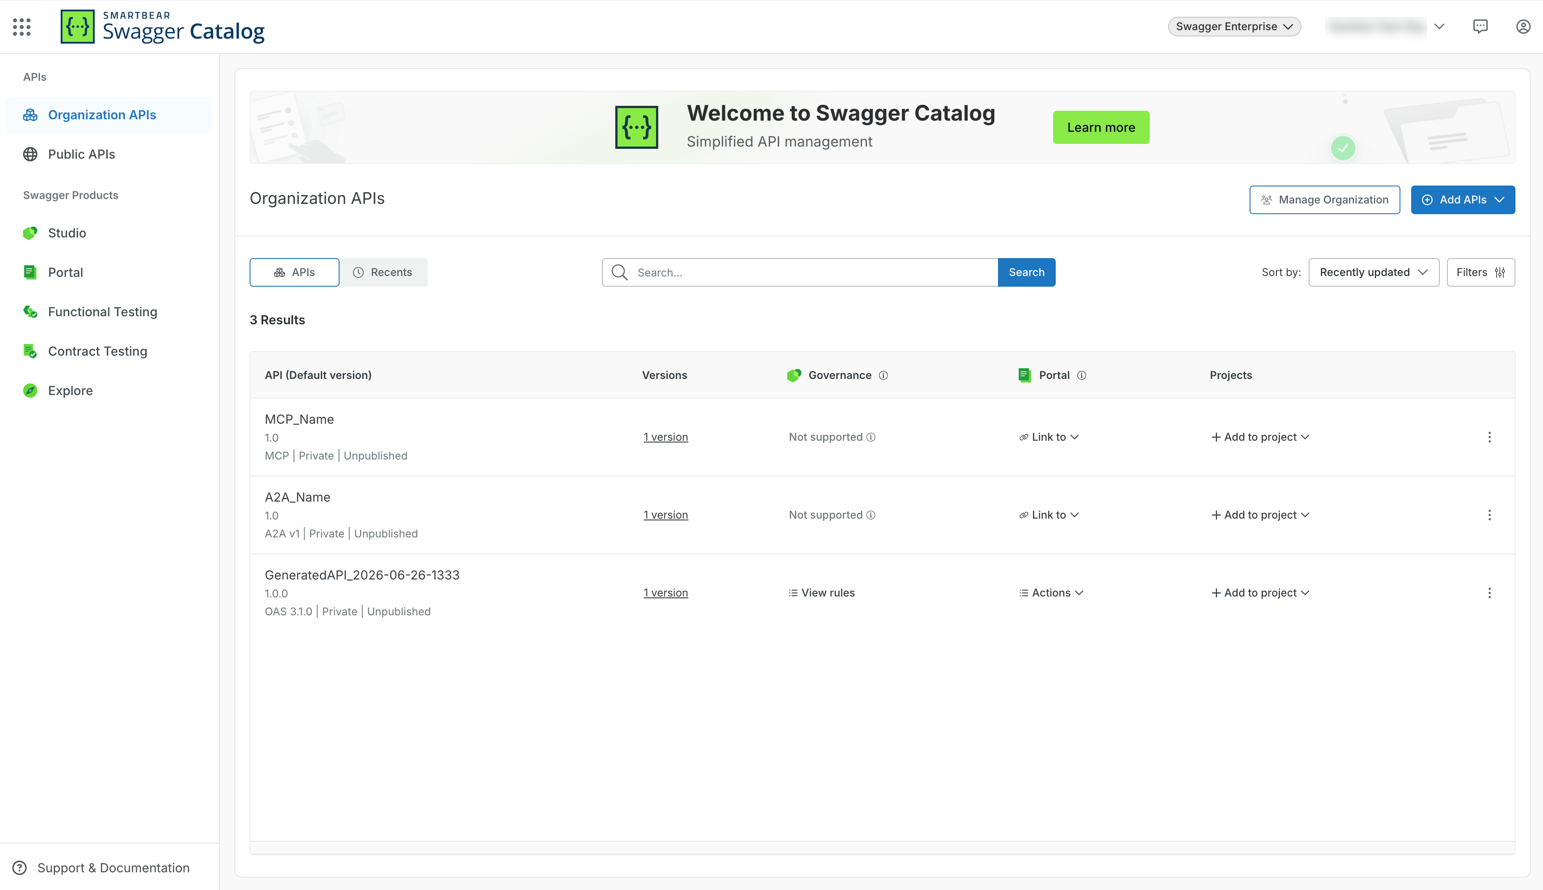Viewport: 1543px width, 890px height.
Task: Click the Projects column header
Action: [1231, 376]
